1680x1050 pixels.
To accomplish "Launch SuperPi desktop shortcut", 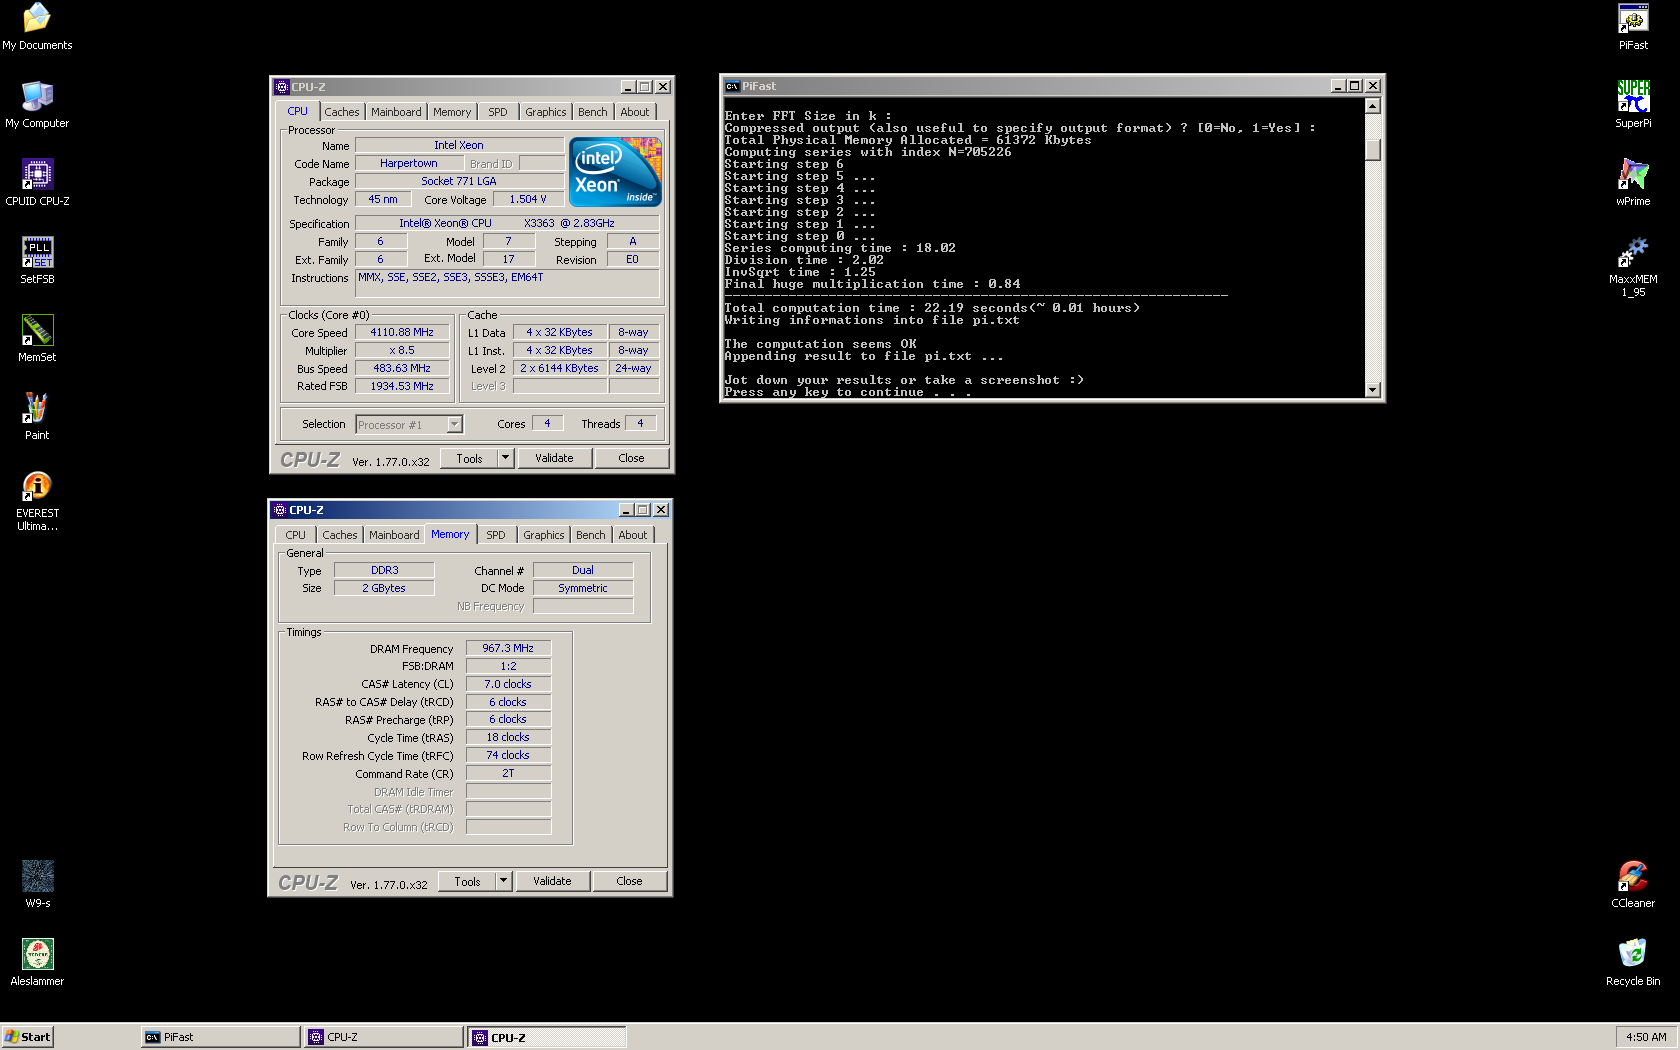I will (1633, 104).
